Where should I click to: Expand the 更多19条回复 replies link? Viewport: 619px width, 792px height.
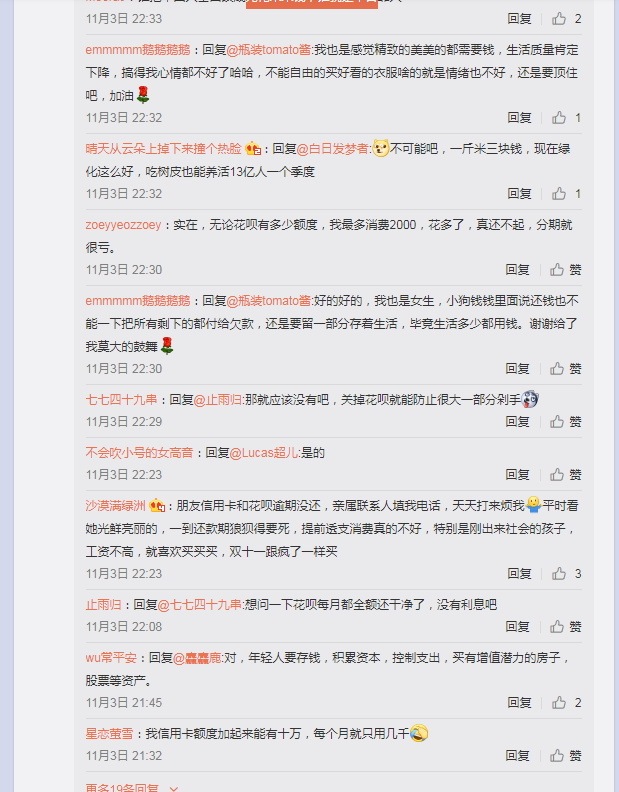click(x=131, y=787)
